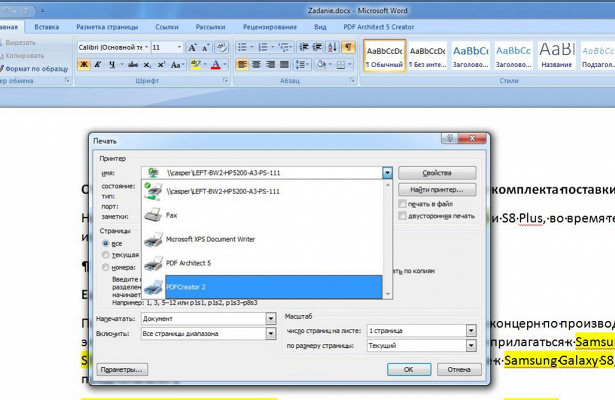Cancel print dialog with Отмена
615x400 pixels.
pos(459,369)
